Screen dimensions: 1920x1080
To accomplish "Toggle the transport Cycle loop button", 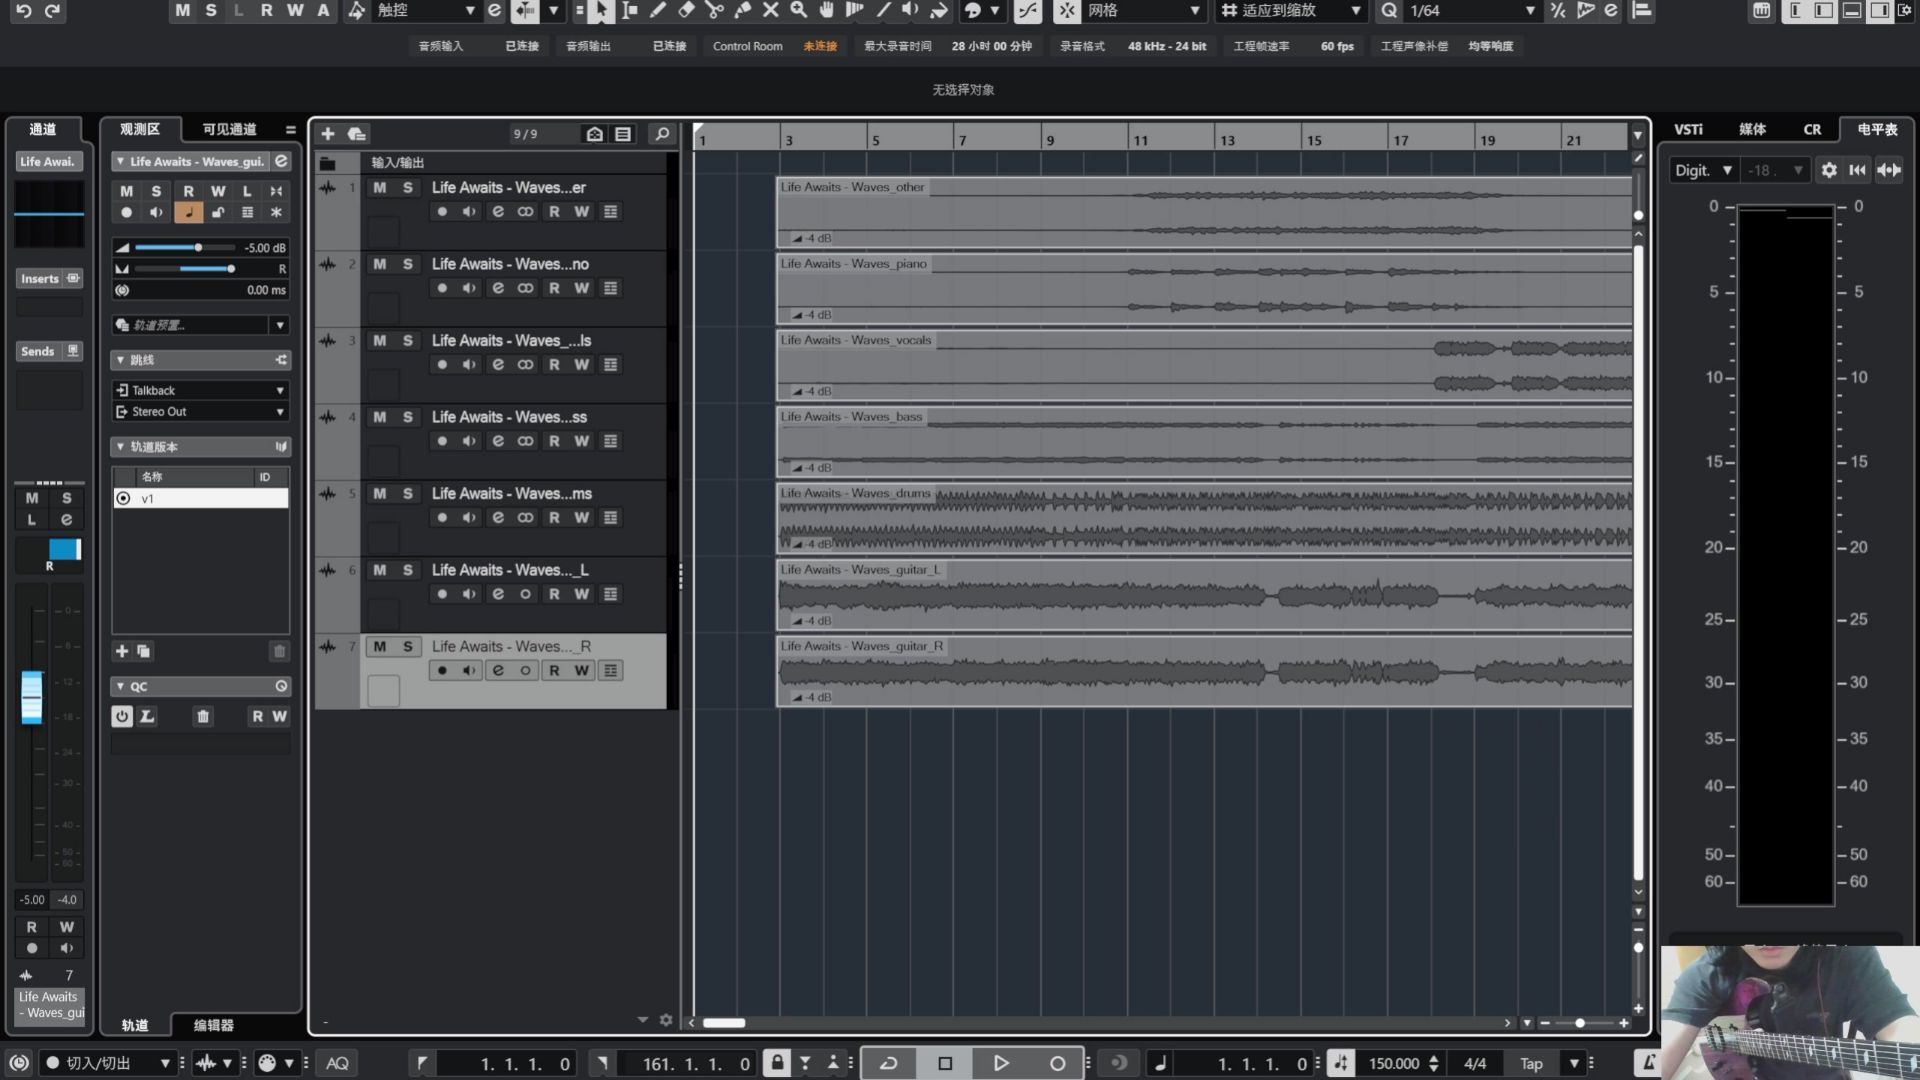I will click(x=888, y=1063).
